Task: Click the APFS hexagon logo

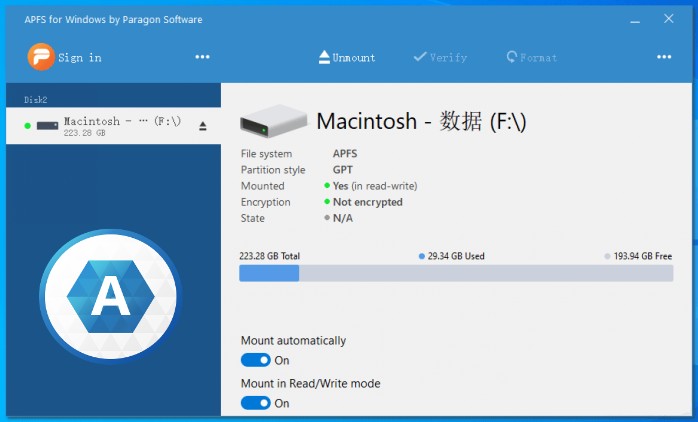Action: click(111, 296)
